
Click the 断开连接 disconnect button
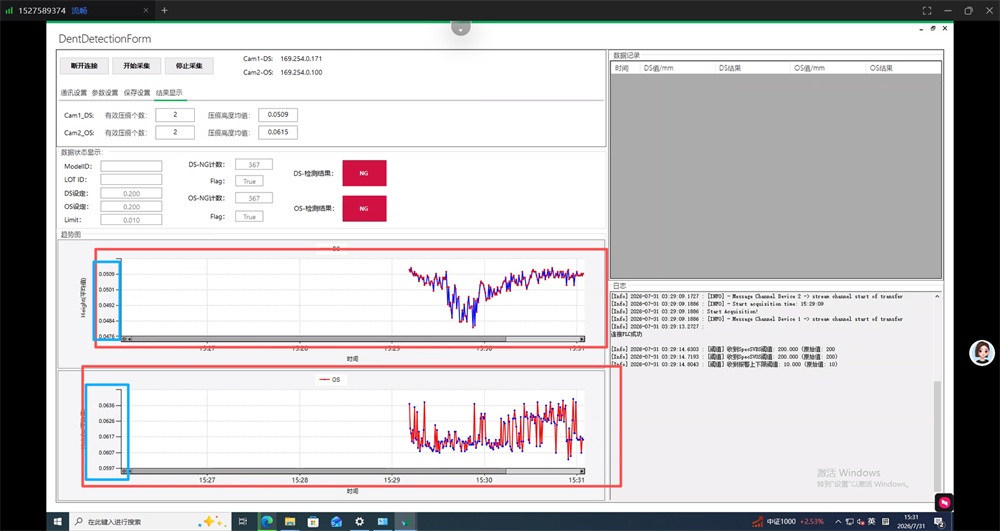click(84, 66)
